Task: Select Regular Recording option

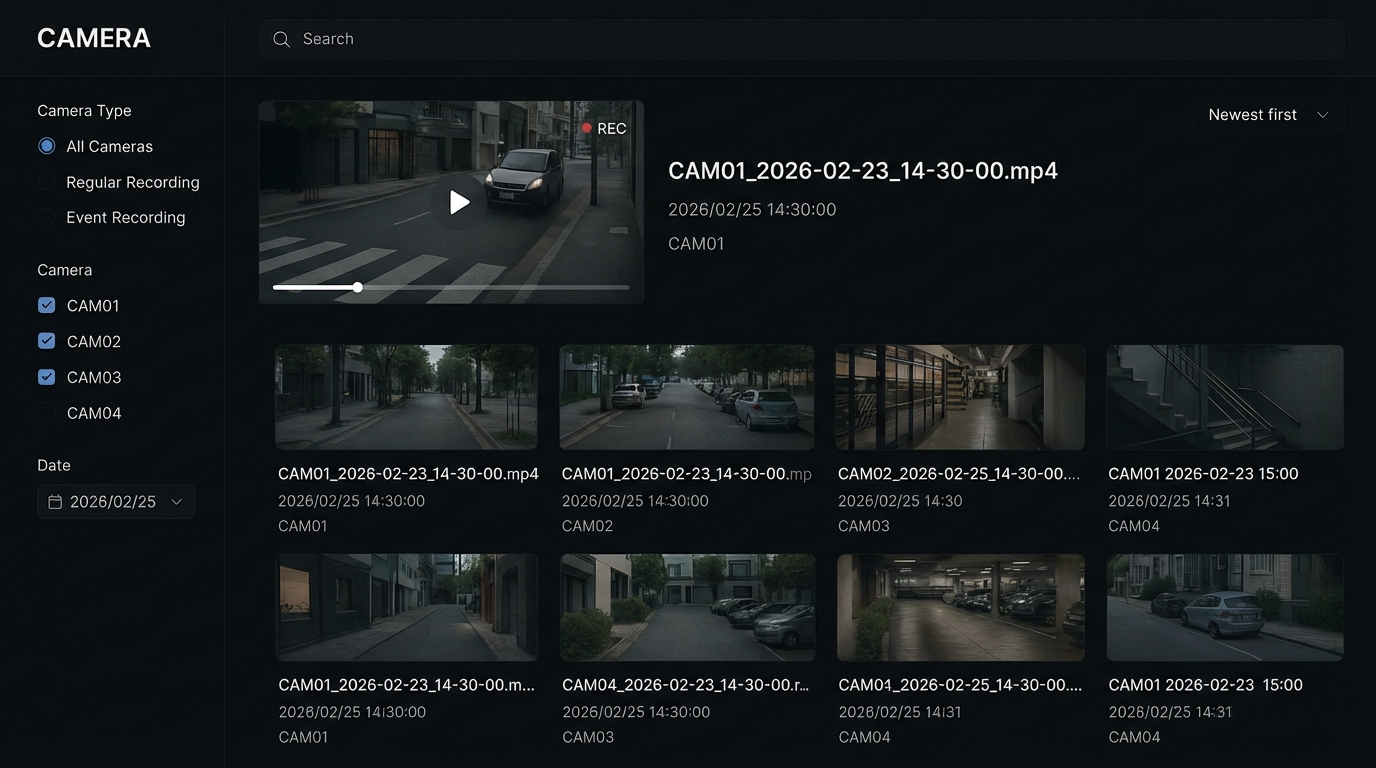Action: click(x=46, y=182)
